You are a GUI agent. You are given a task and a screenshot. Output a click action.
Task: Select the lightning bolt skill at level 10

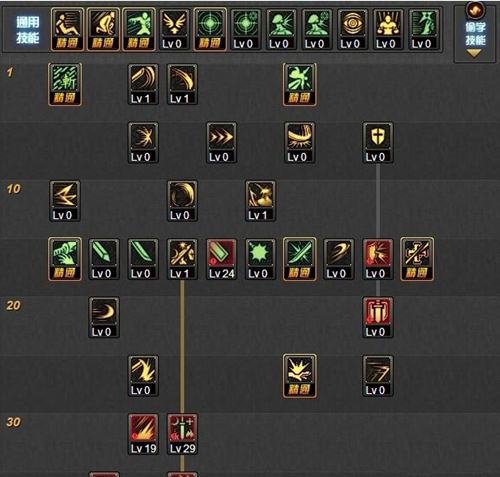65,201
